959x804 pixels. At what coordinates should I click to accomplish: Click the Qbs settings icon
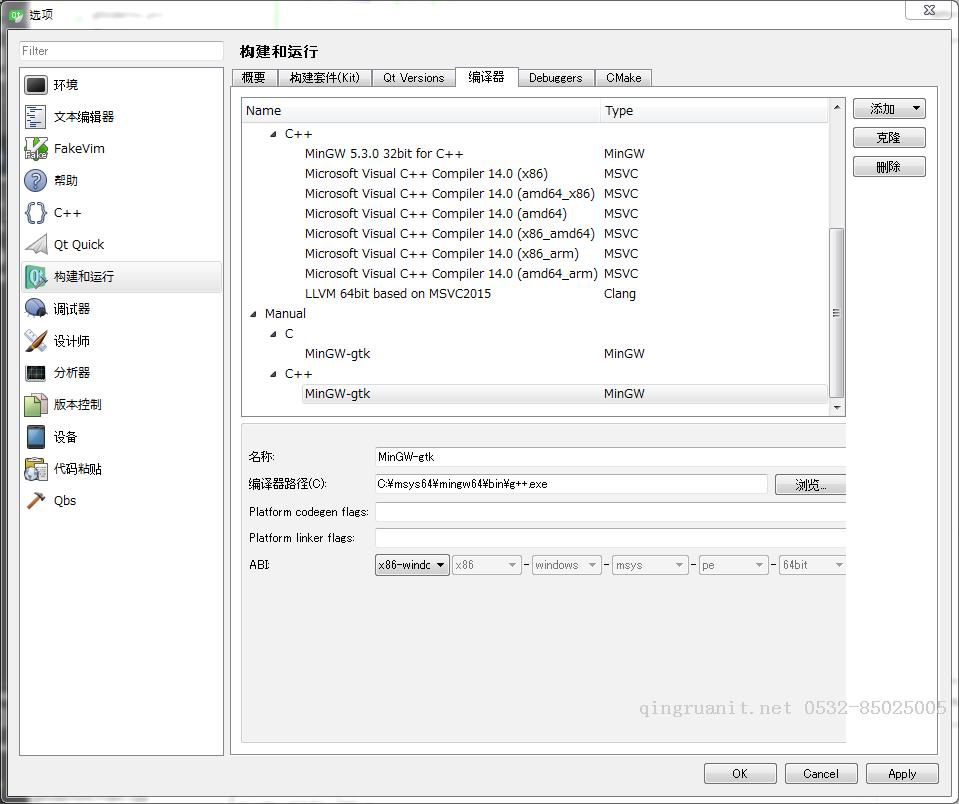click(x=37, y=500)
